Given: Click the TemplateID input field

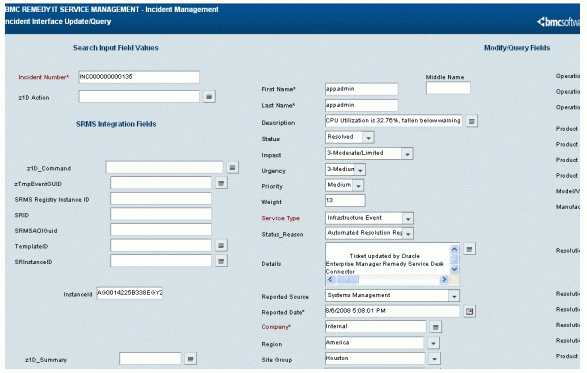Looking at the screenshot, I should [x=161, y=246].
